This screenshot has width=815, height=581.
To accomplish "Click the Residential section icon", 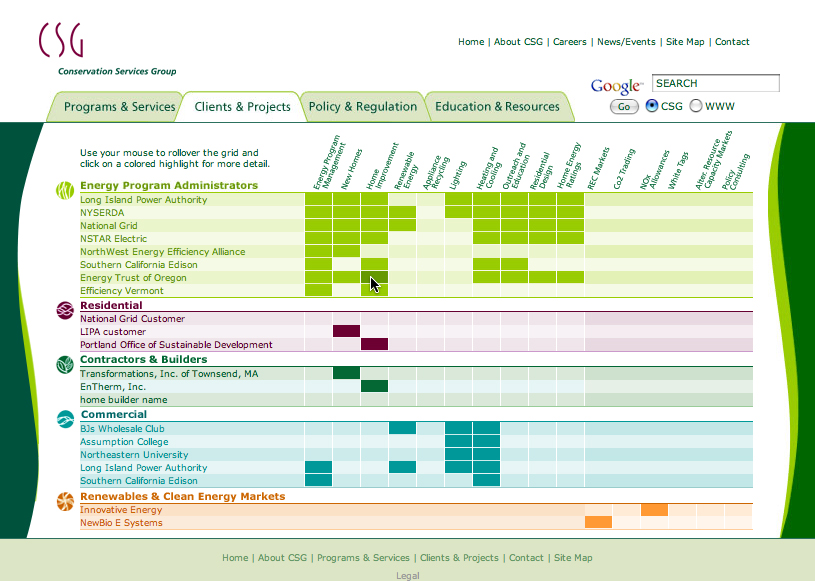I will click(65, 310).
